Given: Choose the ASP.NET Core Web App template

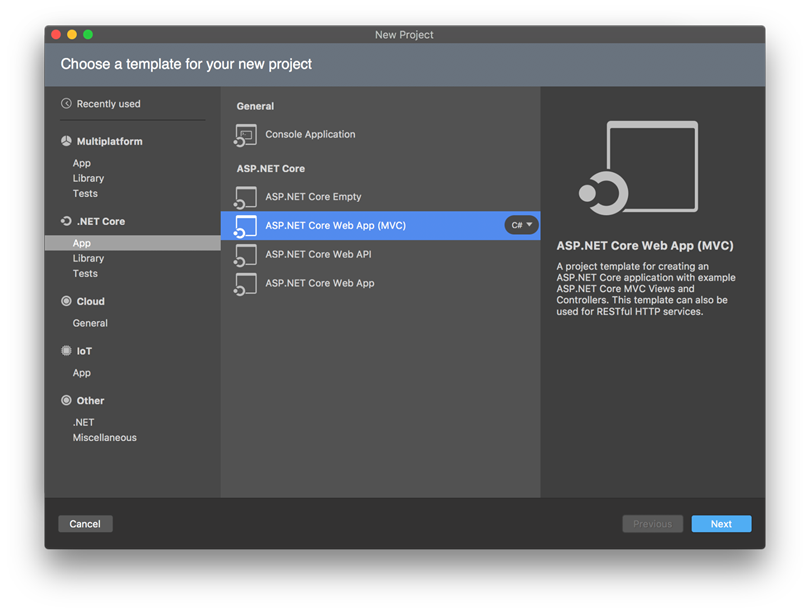Looking at the screenshot, I should (381, 284).
